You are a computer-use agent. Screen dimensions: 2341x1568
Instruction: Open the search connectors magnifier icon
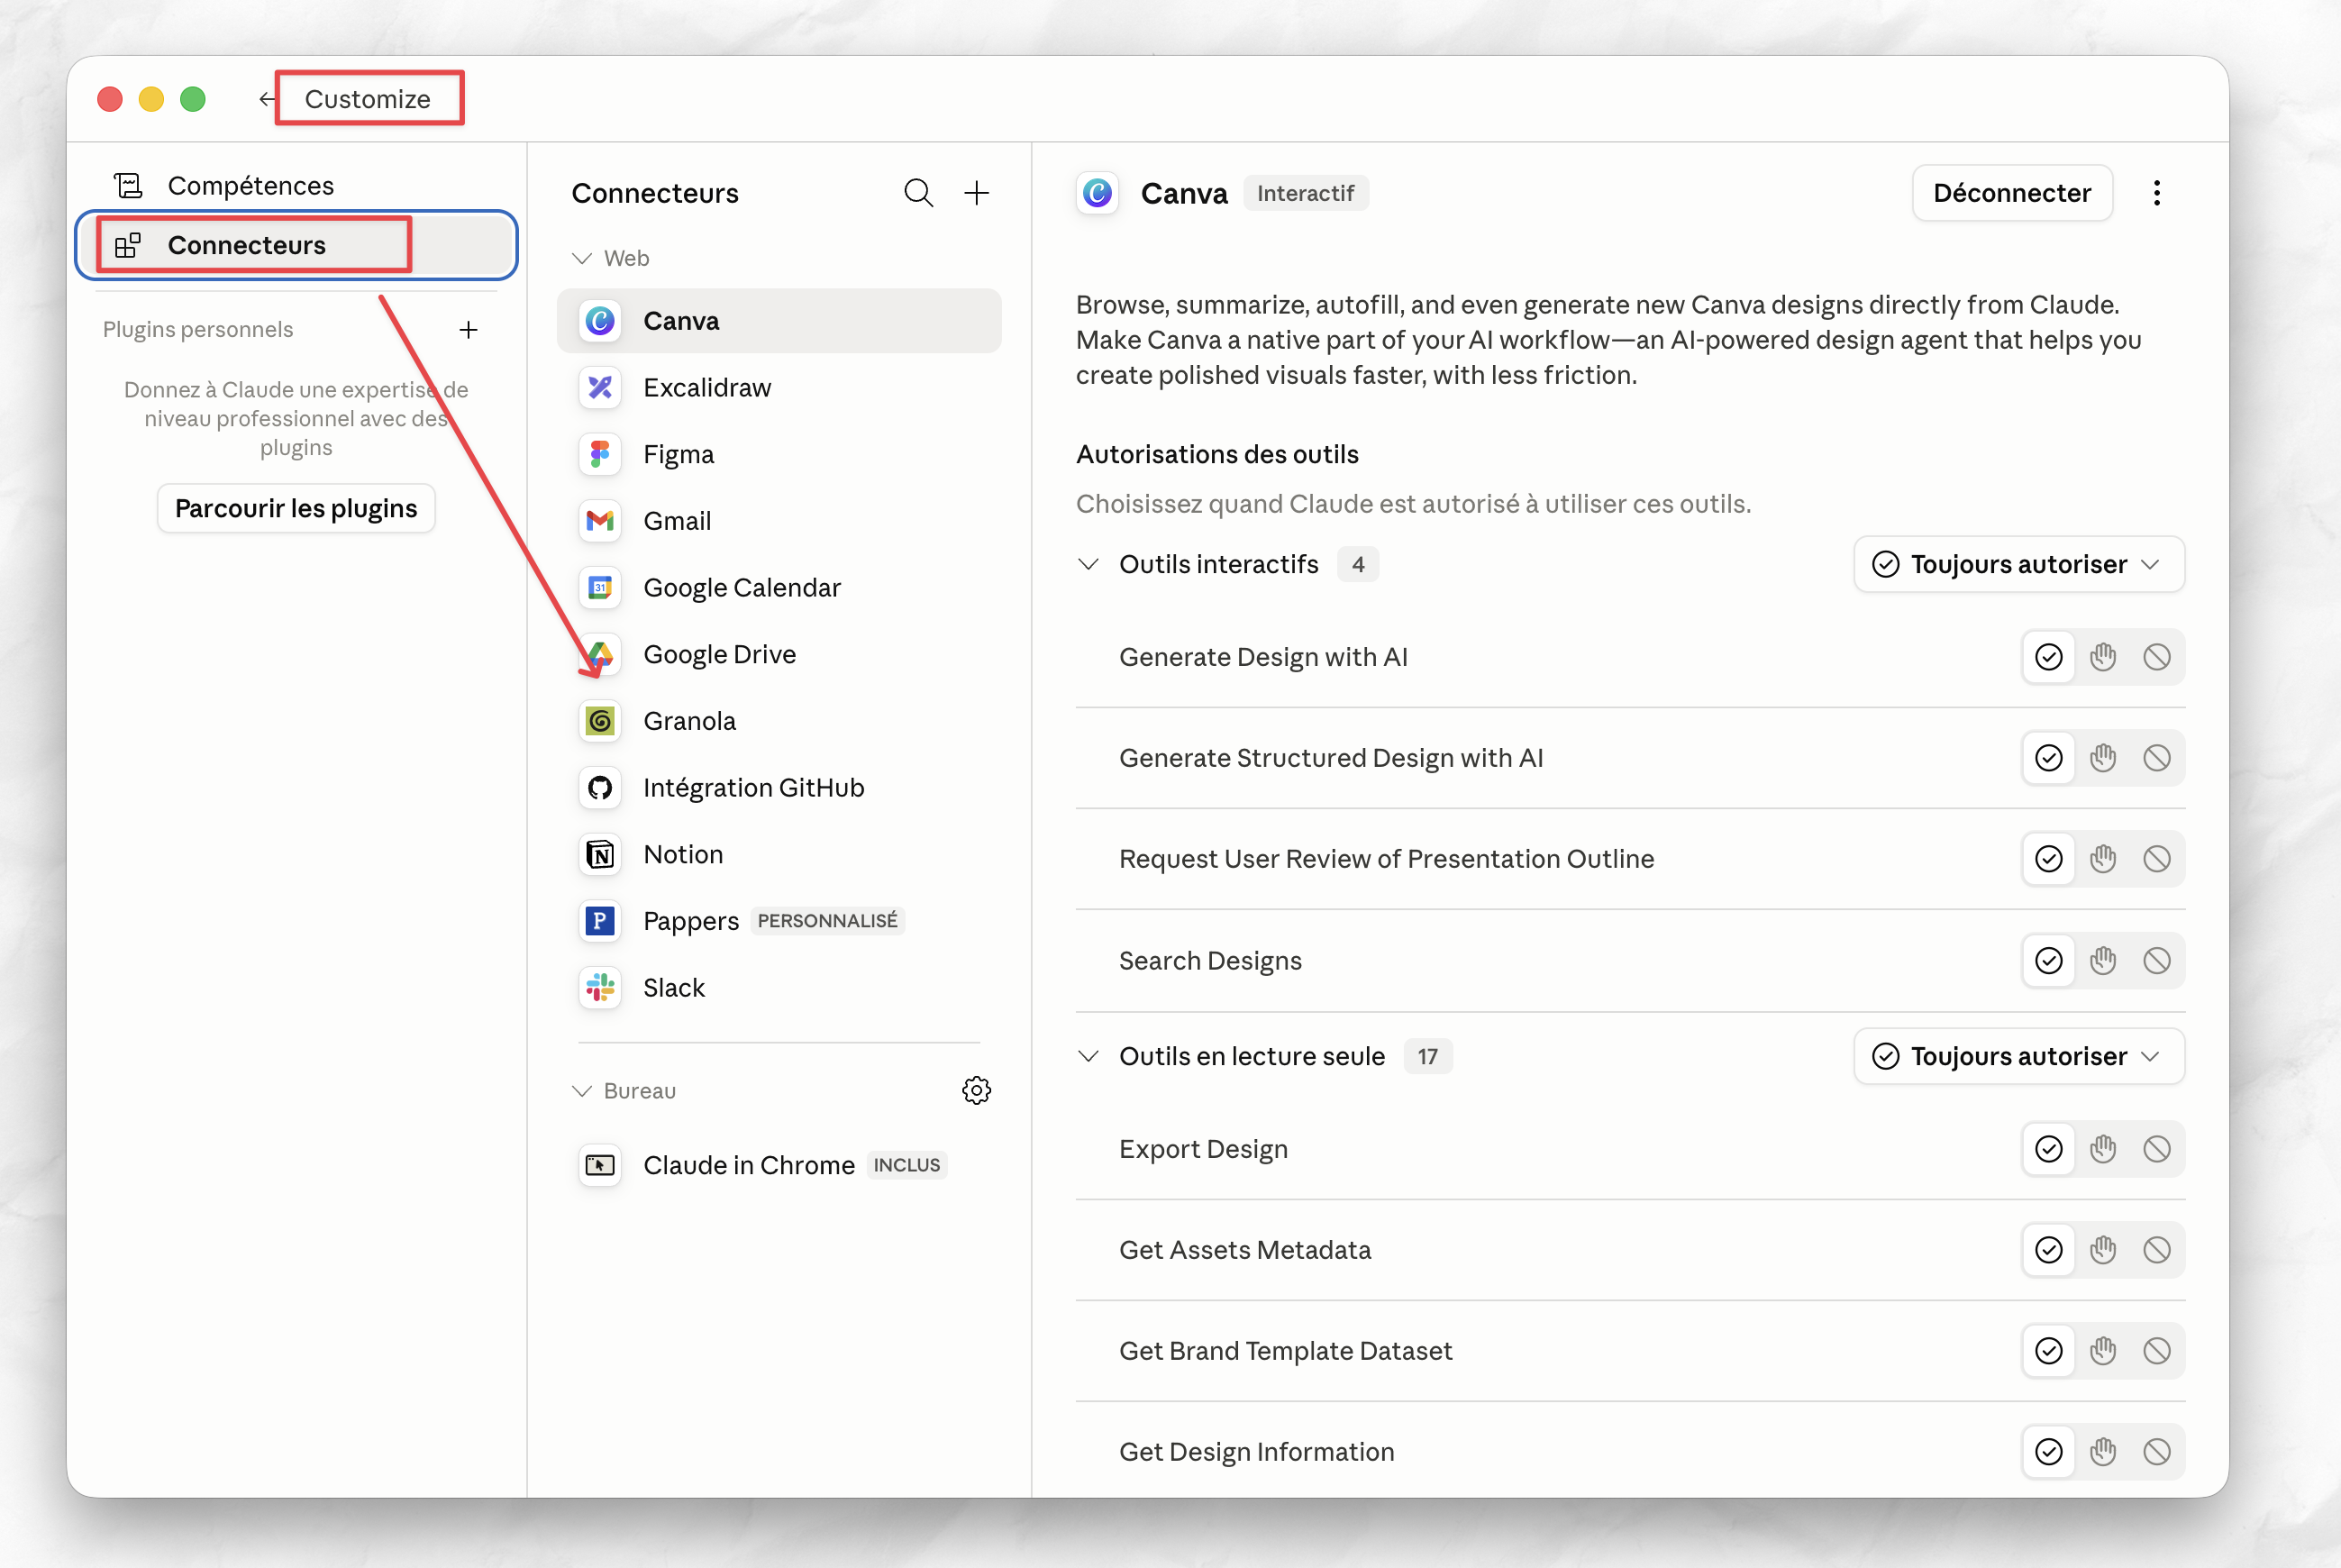tap(918, 193)
